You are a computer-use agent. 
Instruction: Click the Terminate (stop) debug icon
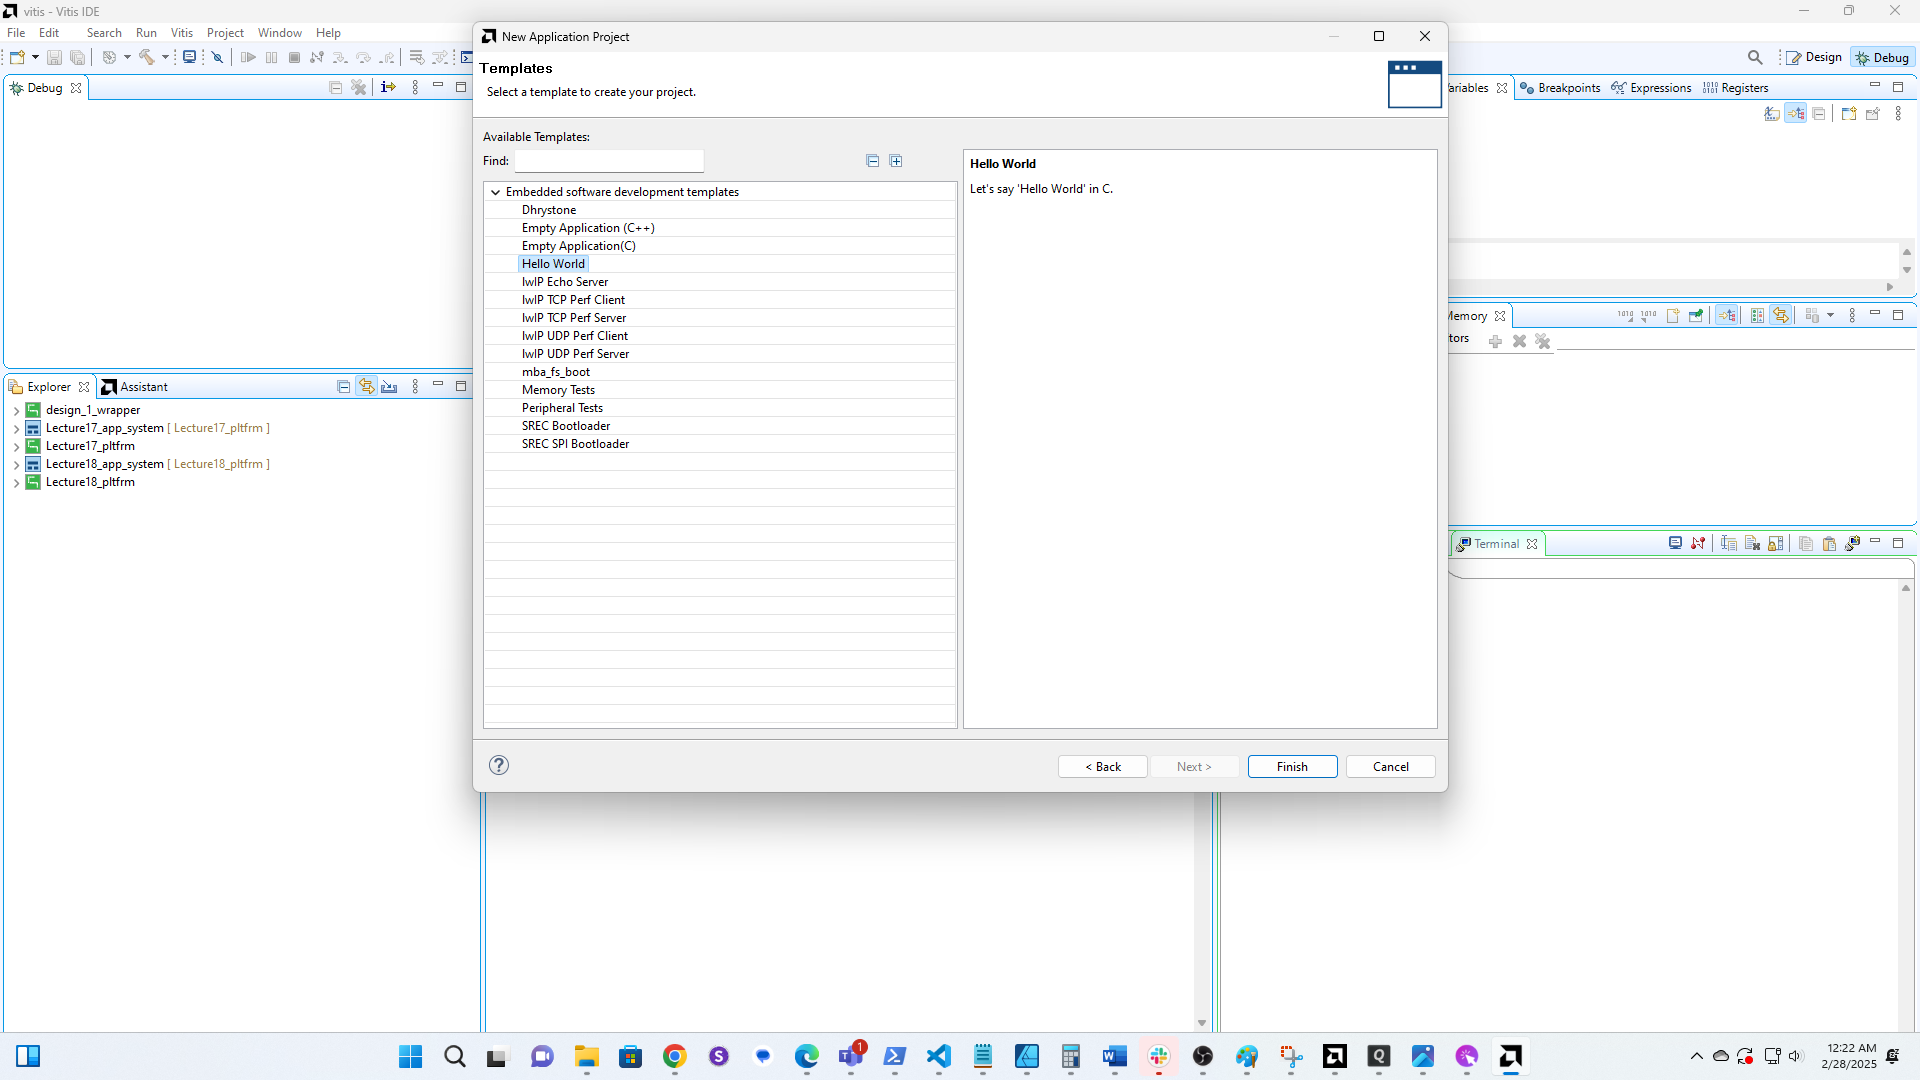(295, 57)
